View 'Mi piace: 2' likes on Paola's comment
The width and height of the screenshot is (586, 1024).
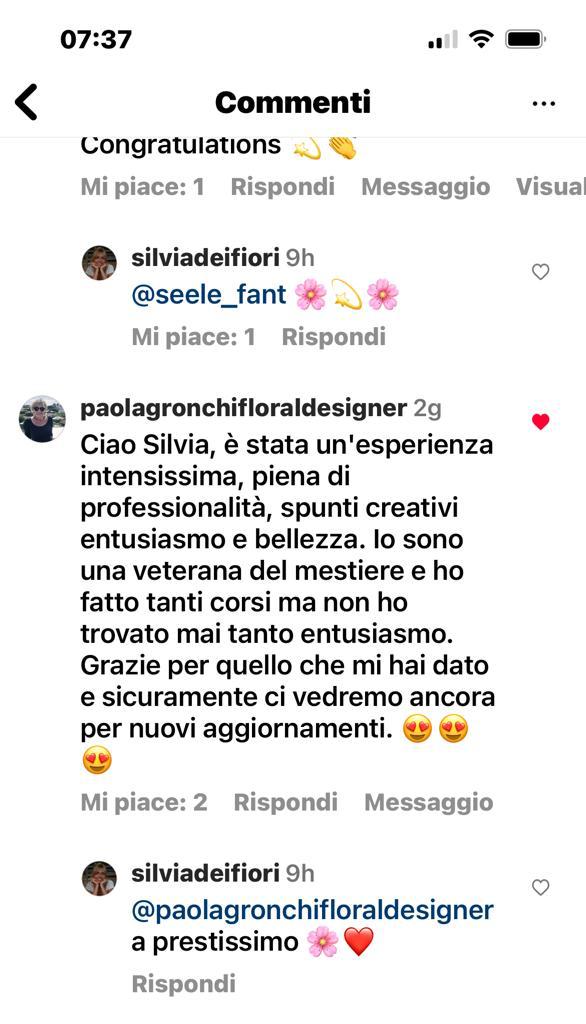pyautogui.click(x=144, y=803)
